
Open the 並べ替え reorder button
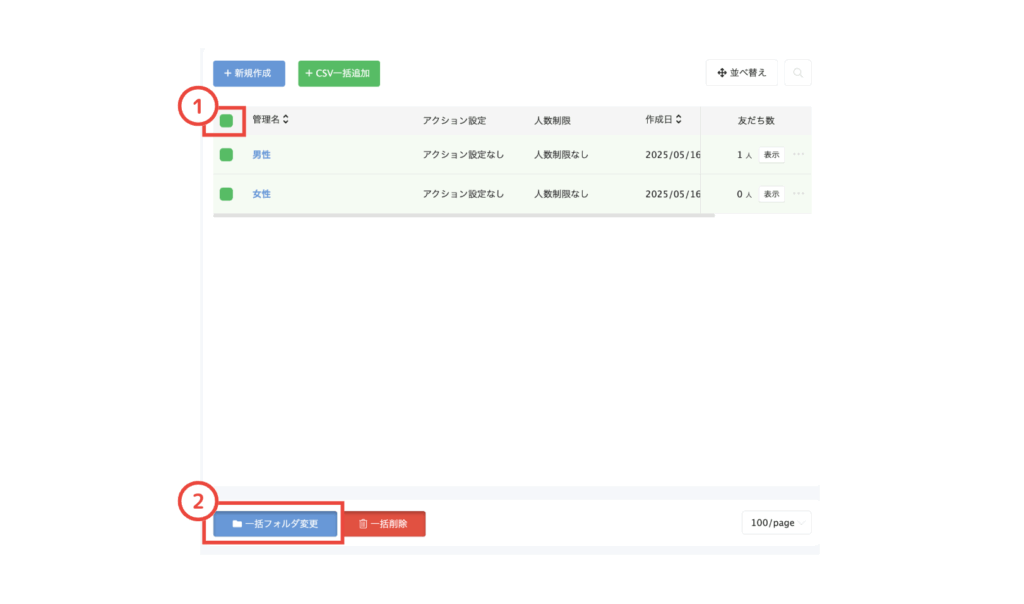(742, 72)
